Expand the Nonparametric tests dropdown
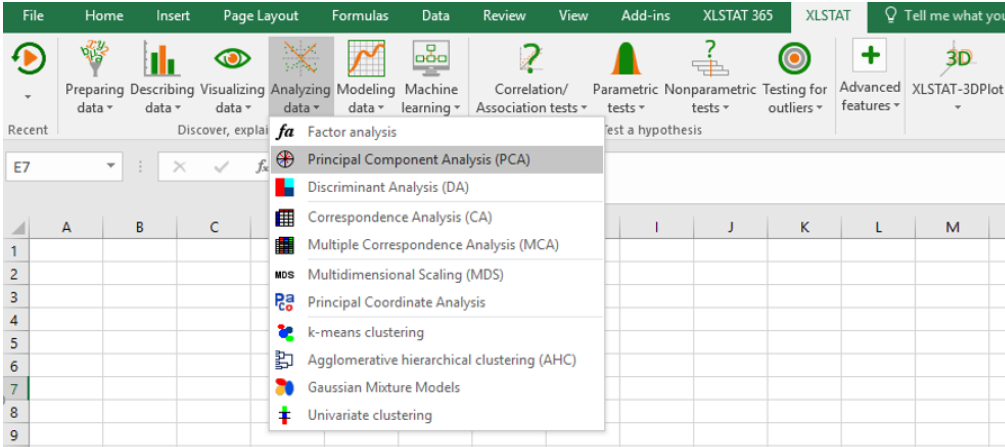 pyautogui.click(x=710, y=107)
